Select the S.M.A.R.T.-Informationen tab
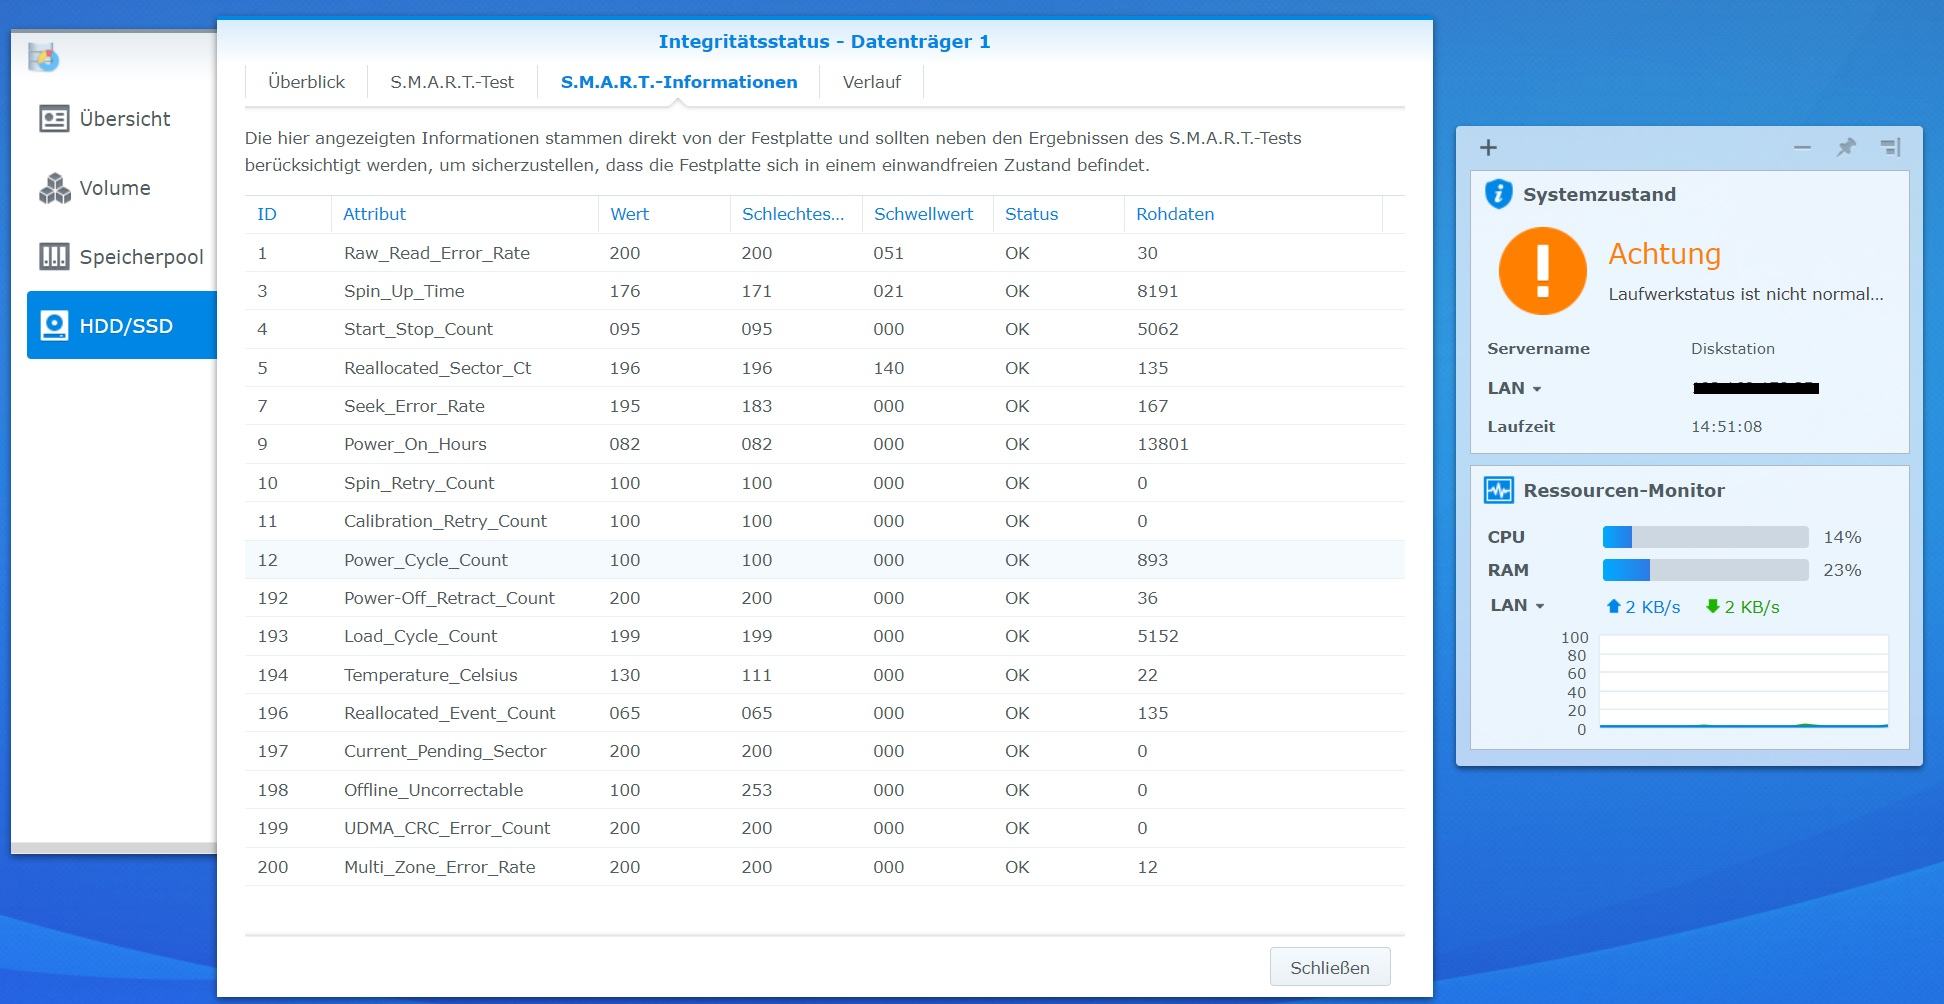This screenshot has height=1004, width=1944. coord(679,82)
